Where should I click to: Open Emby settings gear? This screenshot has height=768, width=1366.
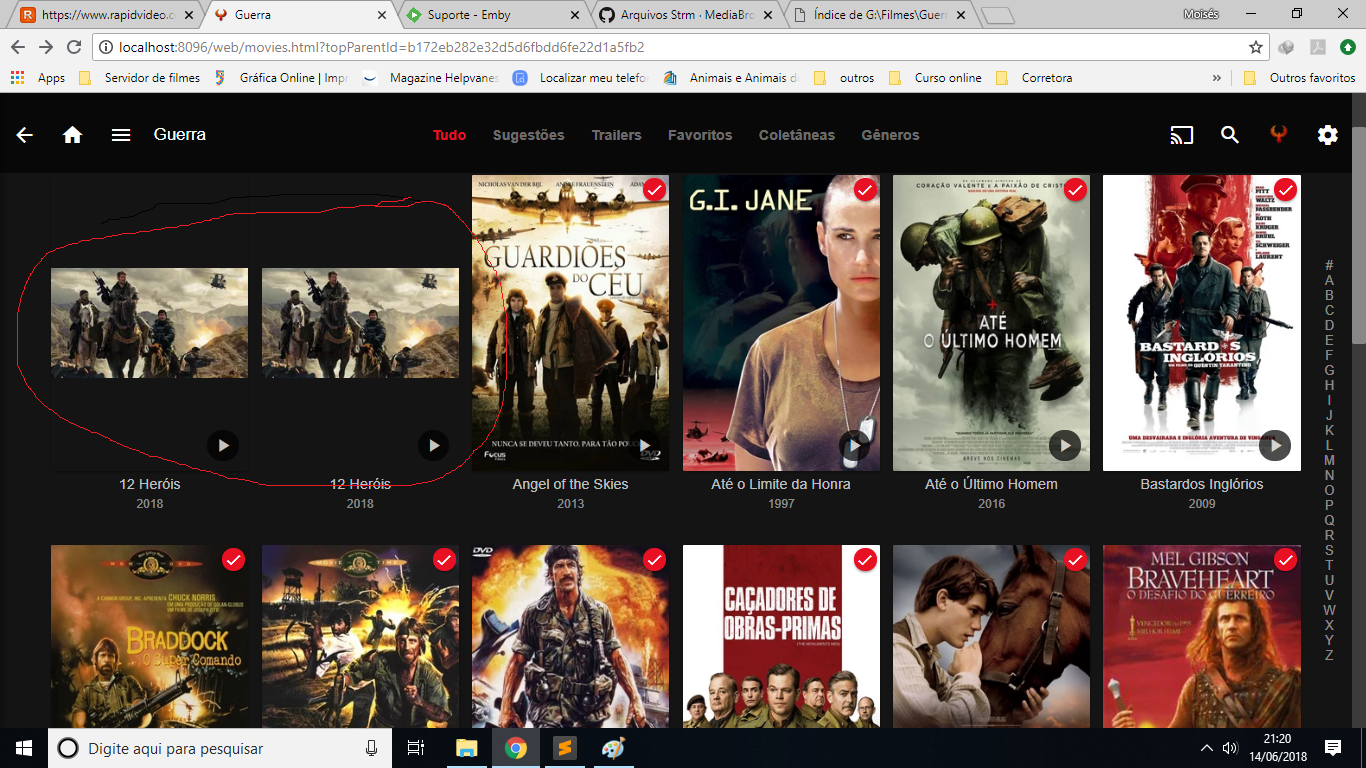point(1328,135)
